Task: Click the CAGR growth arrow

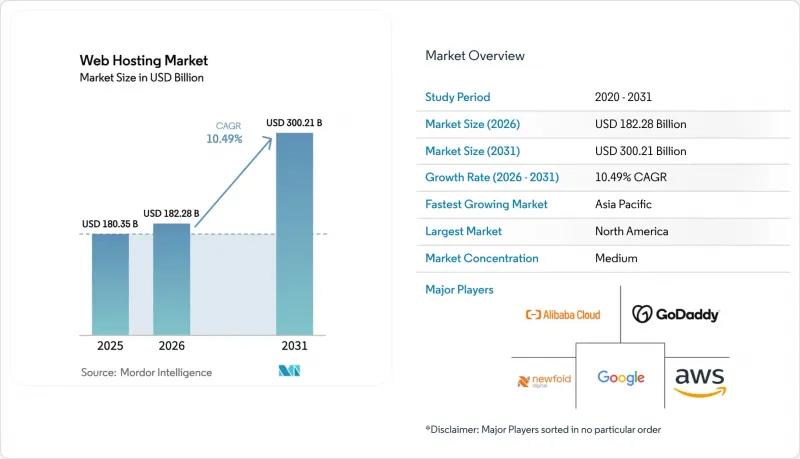Action: pyautogui.click(x=234, y=182)
